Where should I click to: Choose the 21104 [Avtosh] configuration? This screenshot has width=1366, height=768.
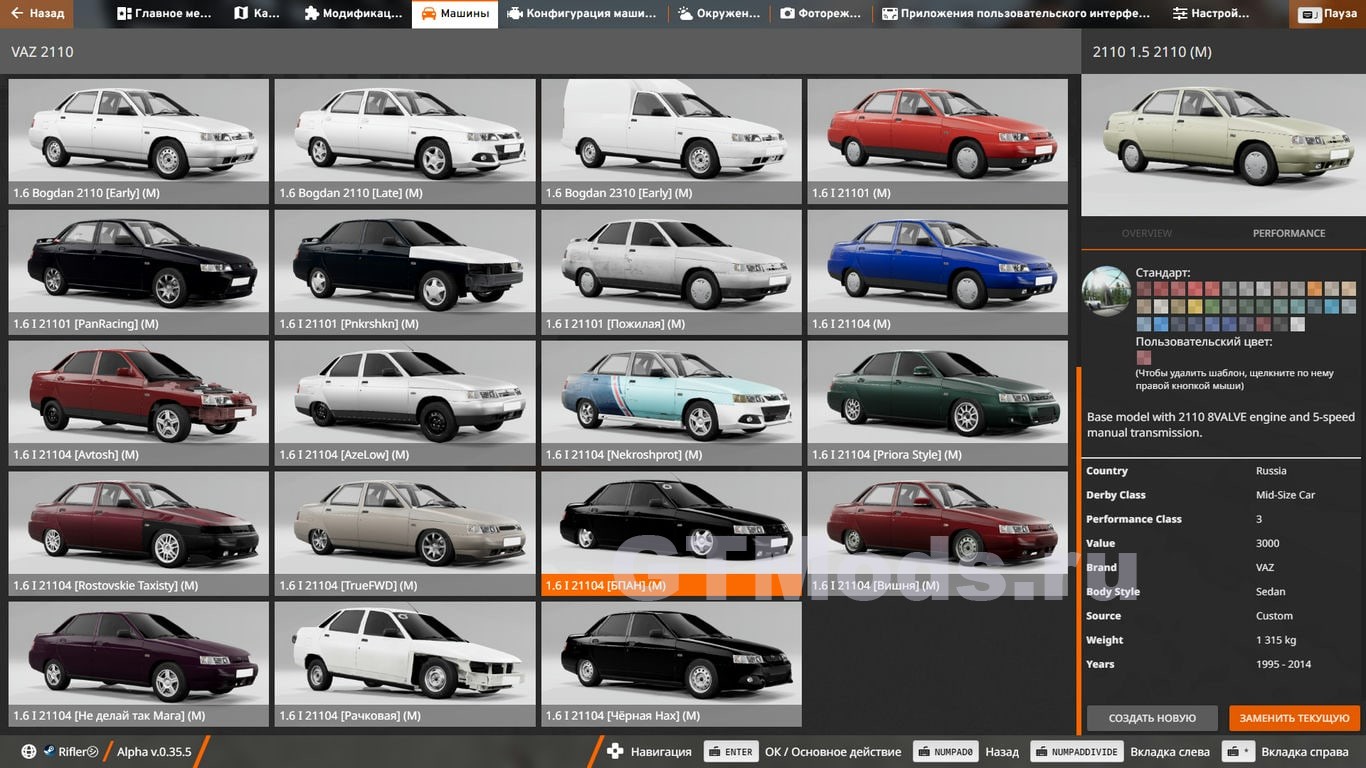tap(139, 403)
